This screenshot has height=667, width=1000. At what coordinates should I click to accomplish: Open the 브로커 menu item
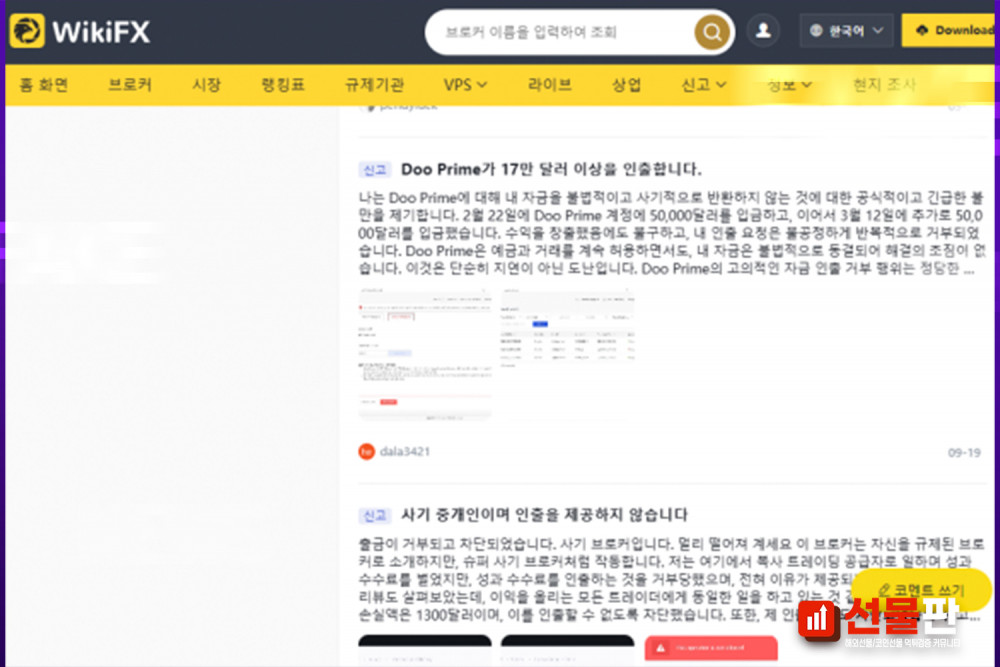130,85
